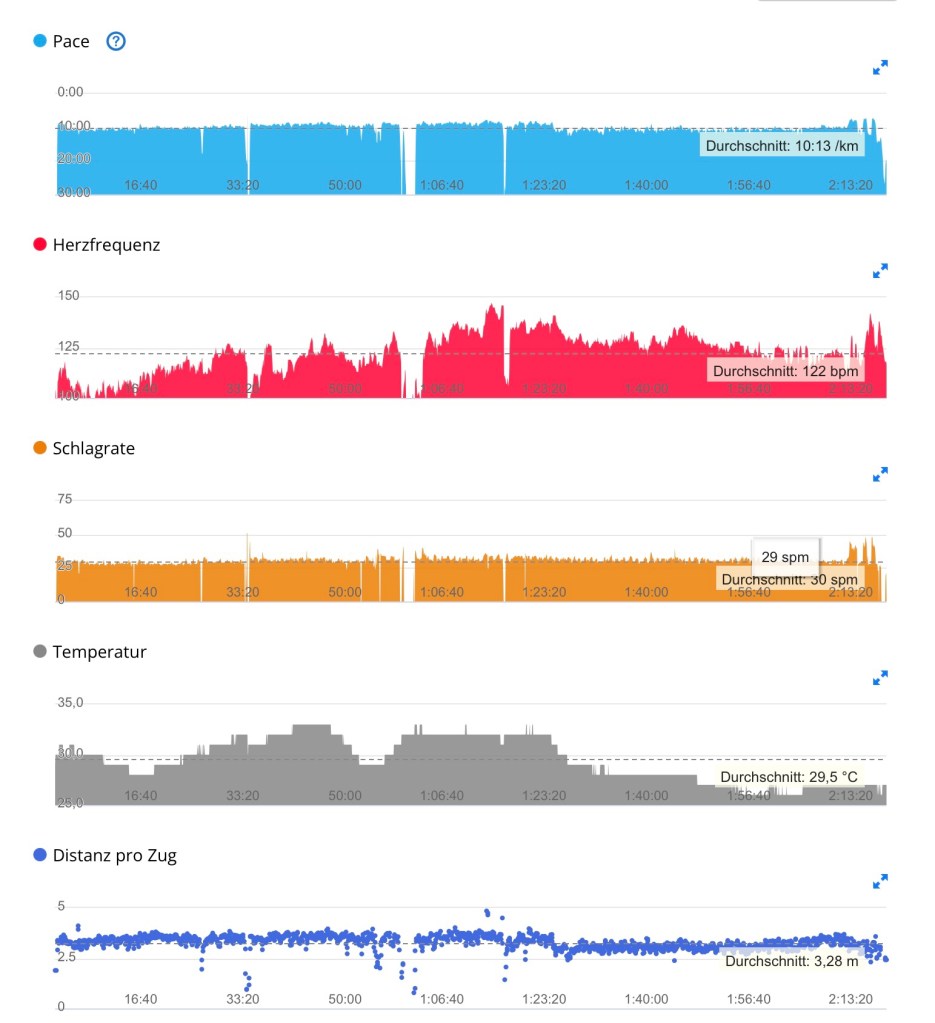The image size is (935, 1023).
Task: Expand the Herzfrequenz chart to fullscreen
Action: pyautogui.click(x=880, y=271)
